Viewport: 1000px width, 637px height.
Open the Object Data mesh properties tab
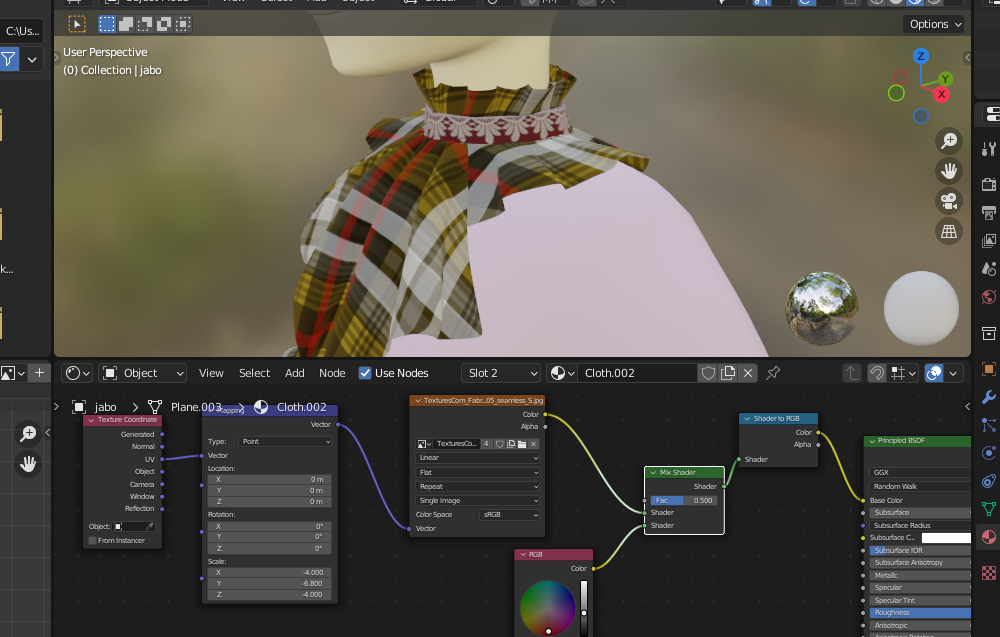coord(989,509)
